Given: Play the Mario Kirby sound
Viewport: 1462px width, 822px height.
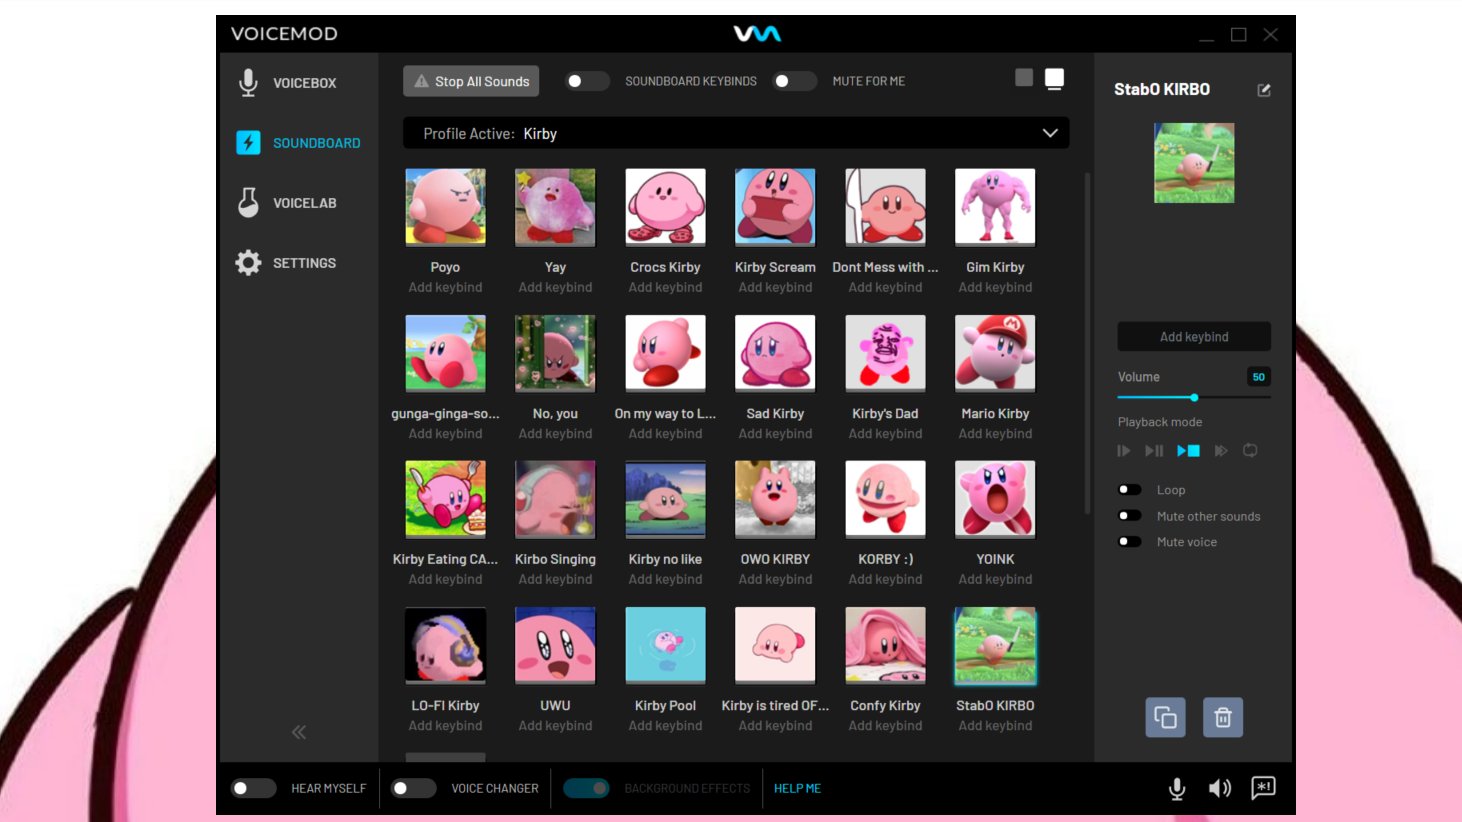Looking at the screenshot, I should [995, 353].
